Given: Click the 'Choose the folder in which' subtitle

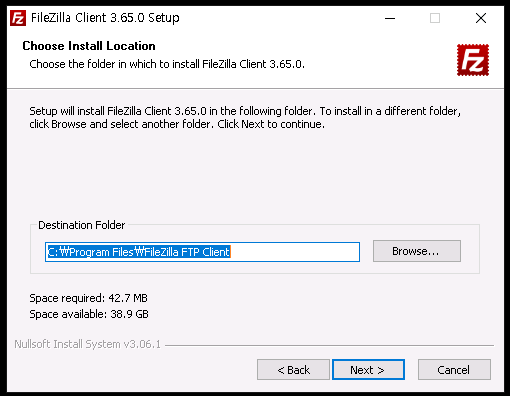Looking at the screenshot, I should coord(167,64).
